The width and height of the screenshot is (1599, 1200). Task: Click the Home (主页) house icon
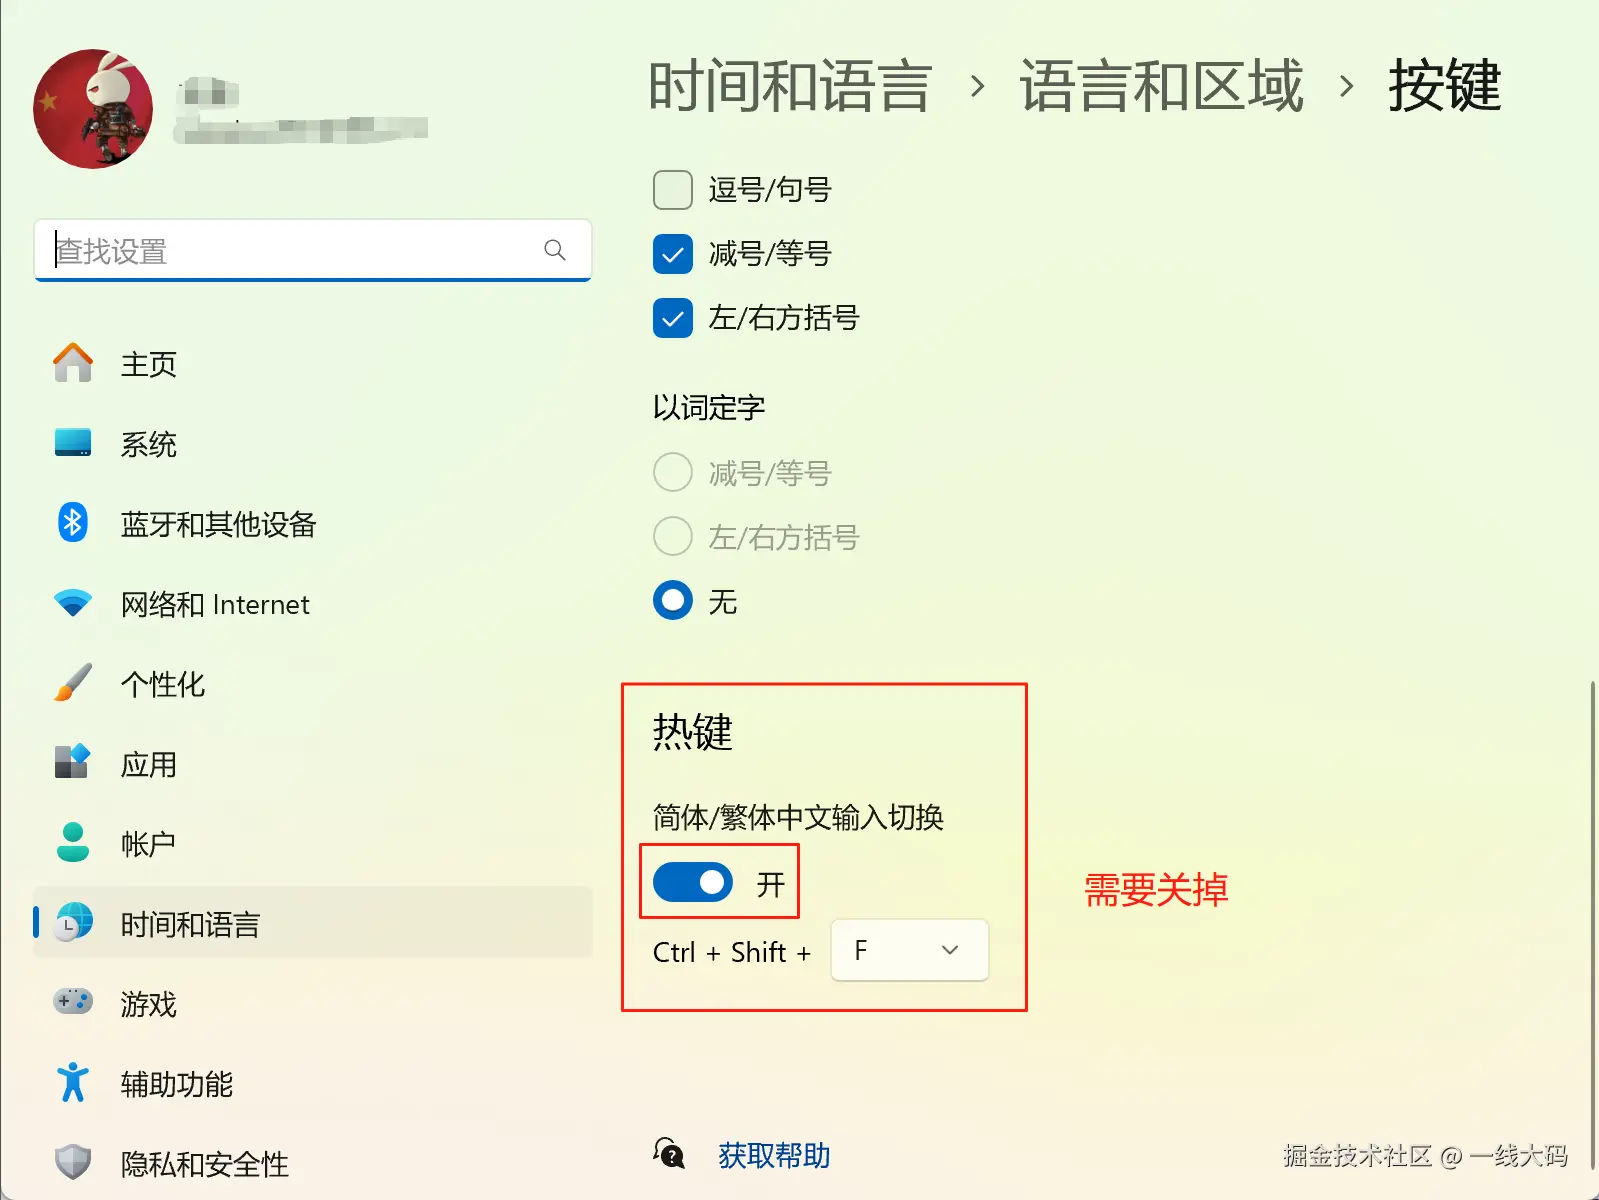[73, 363]
